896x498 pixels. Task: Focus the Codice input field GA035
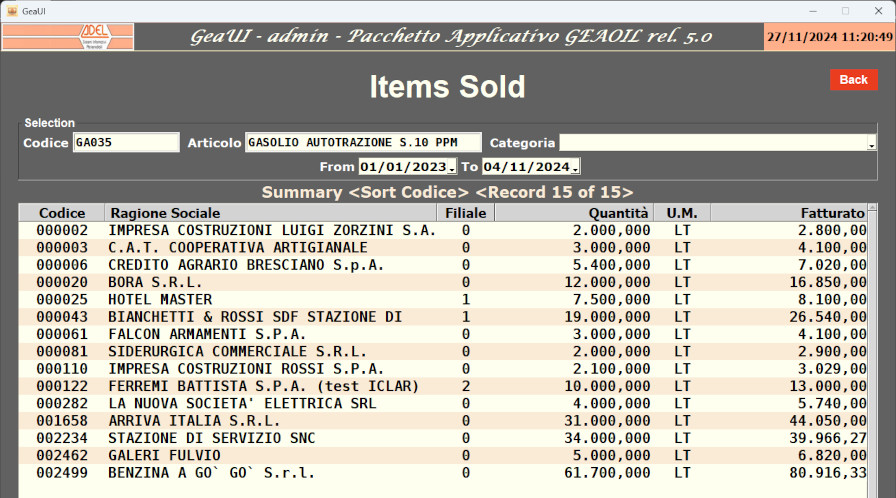click(x=126, y=142)
